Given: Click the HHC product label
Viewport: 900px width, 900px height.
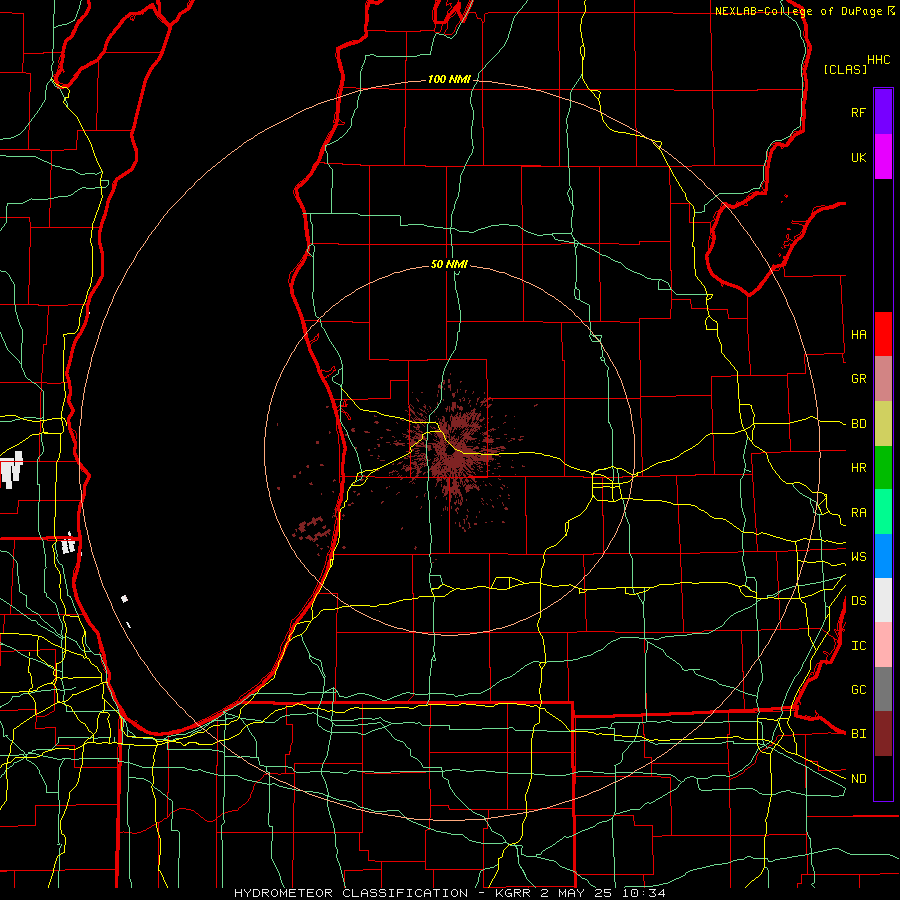Looking at the screenshot, I should 878,60.
